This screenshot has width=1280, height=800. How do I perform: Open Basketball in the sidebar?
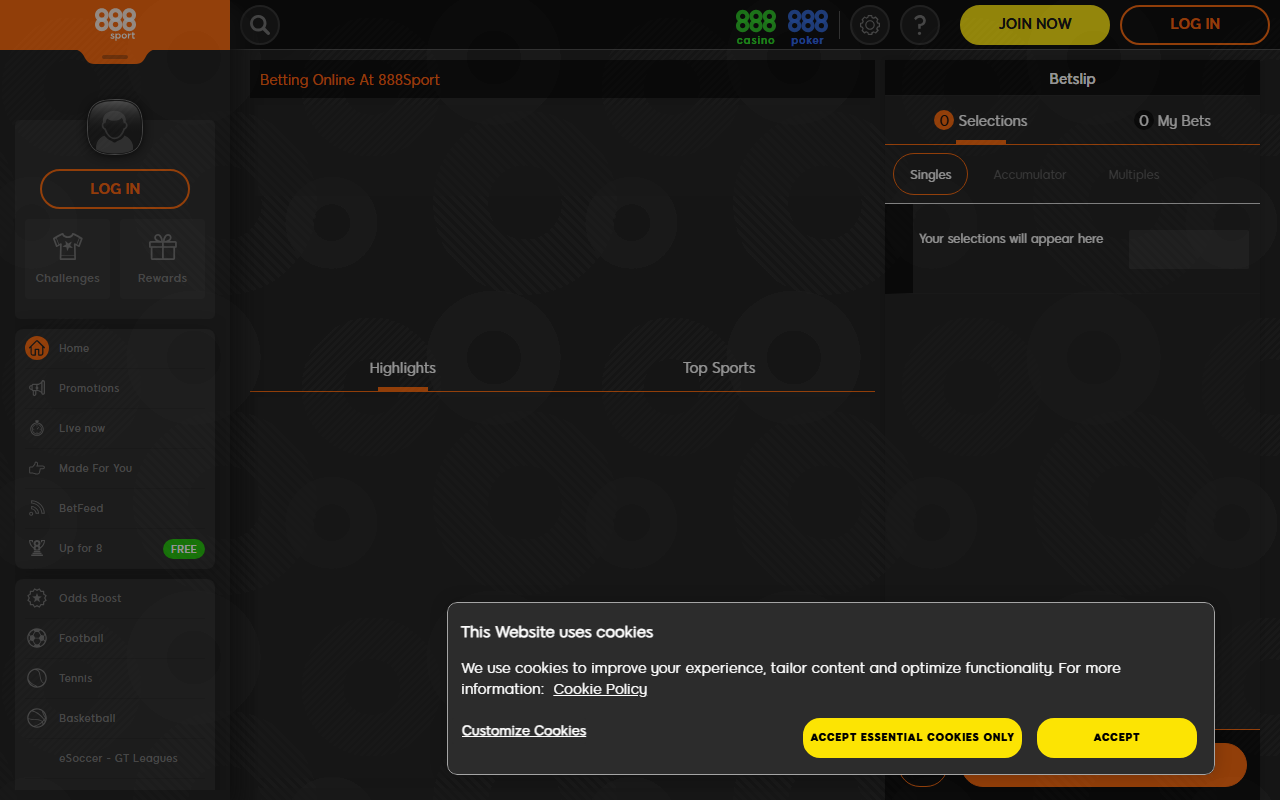tap(115, 718)
